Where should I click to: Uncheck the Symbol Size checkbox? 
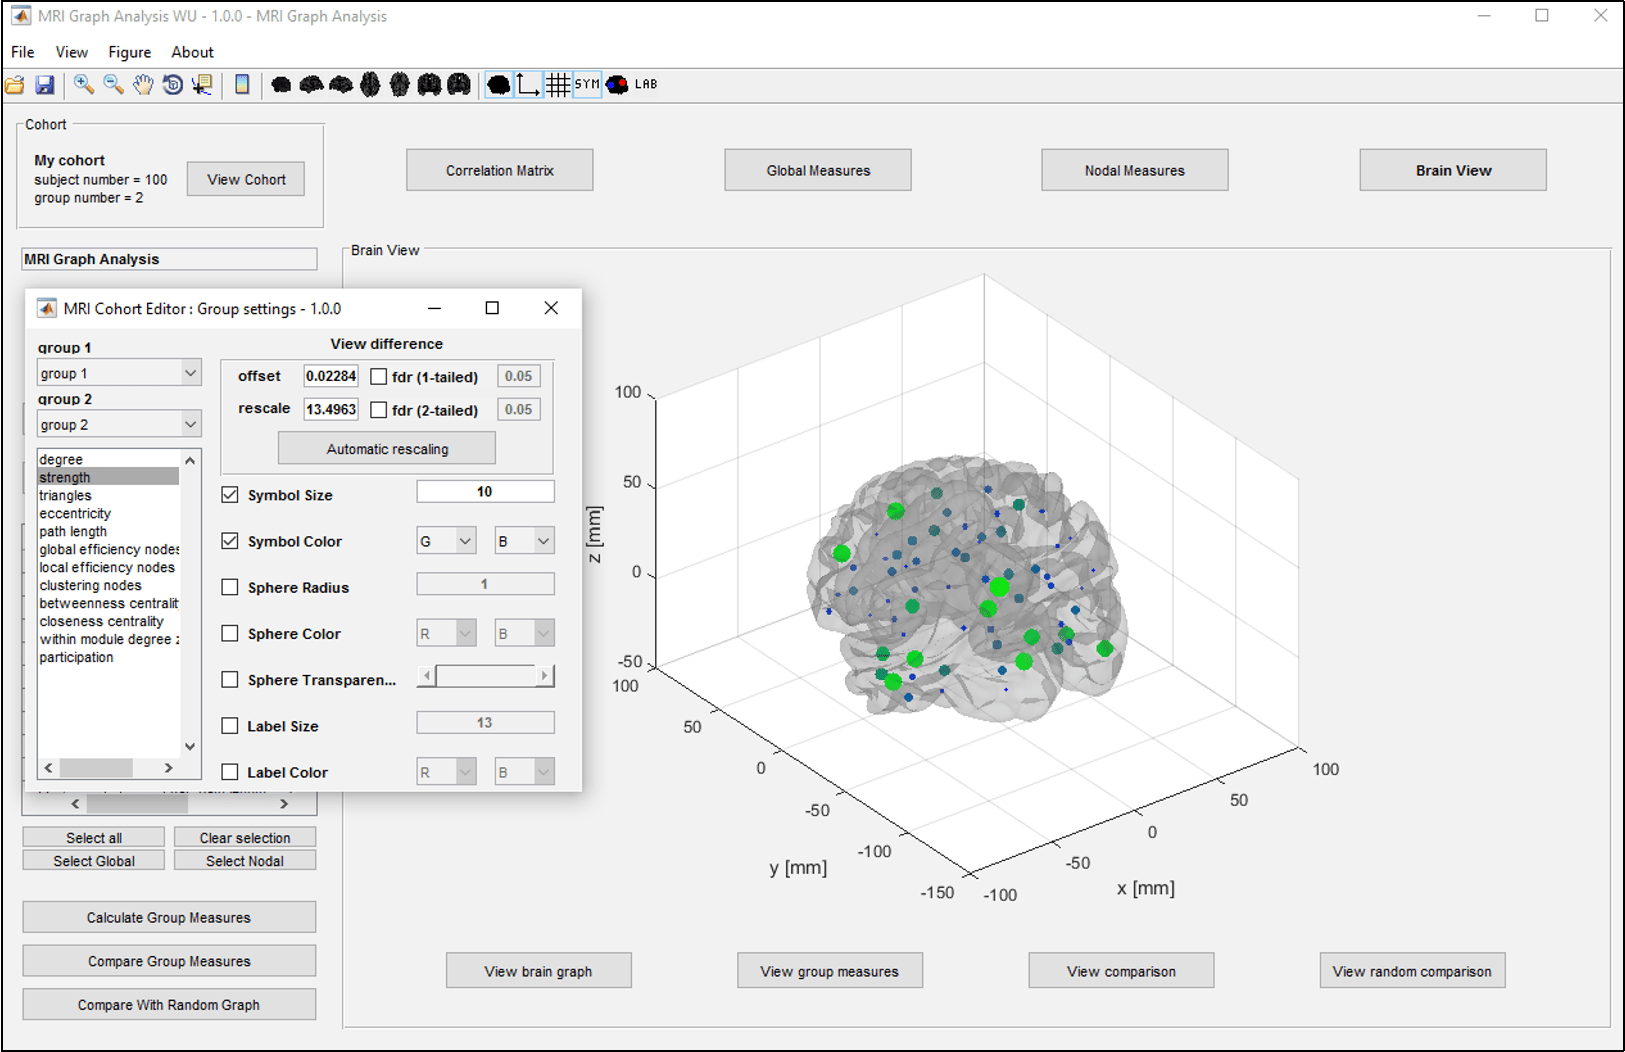tap(229, 494)
